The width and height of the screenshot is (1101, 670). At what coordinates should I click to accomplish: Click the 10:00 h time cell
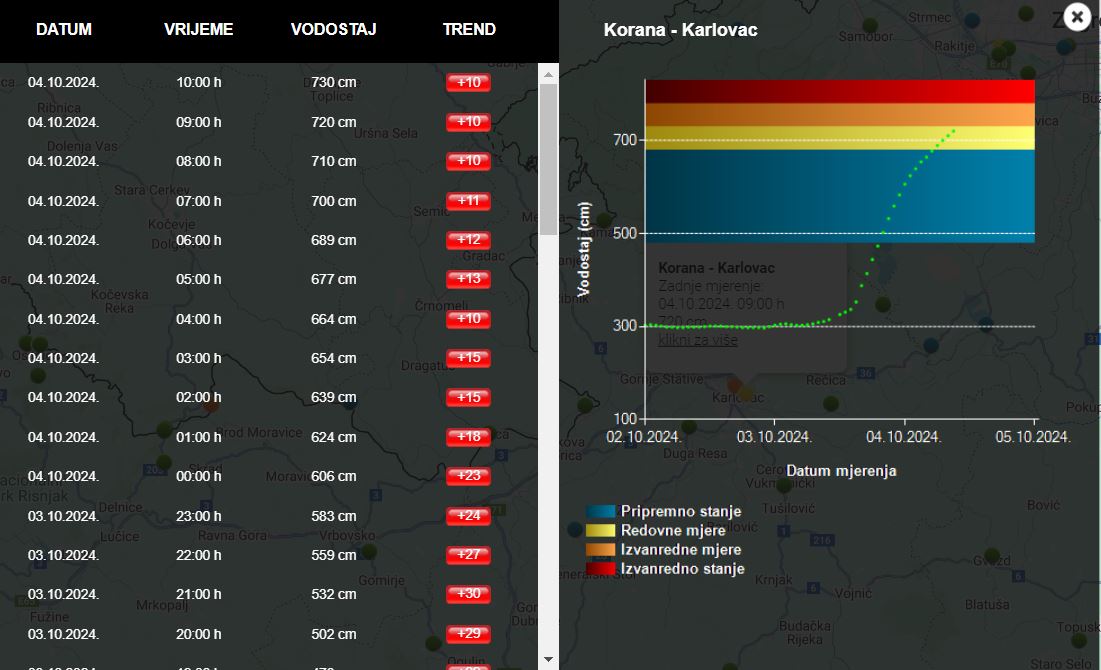(199, 82)
